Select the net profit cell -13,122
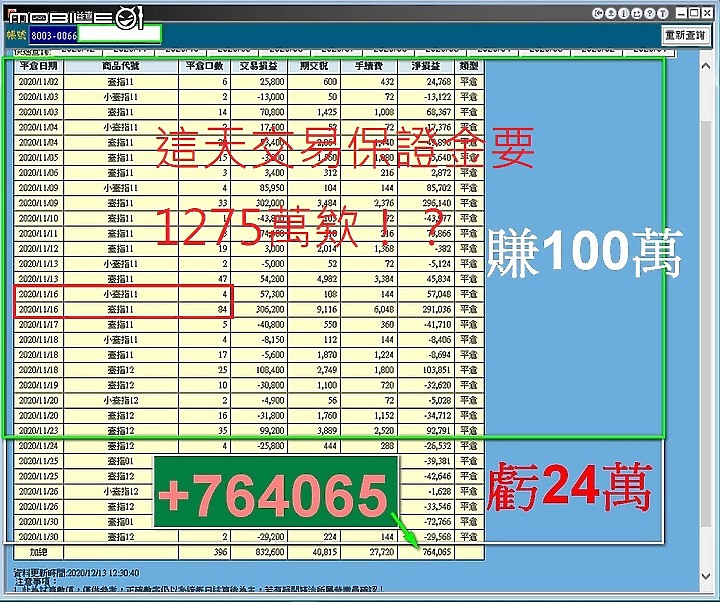Screen dimensions: 720x602 [426, 97]
